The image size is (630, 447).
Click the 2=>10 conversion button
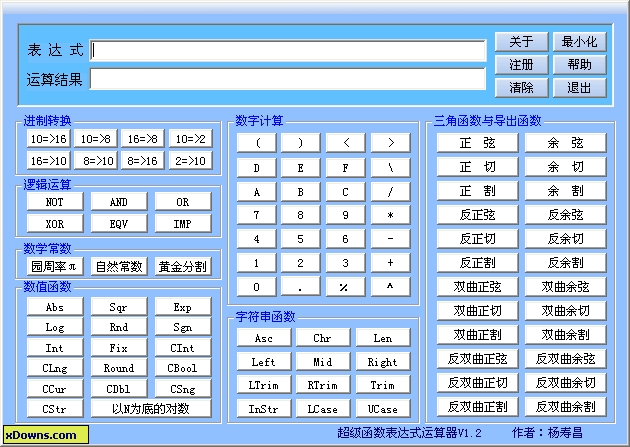click(x=190, y=161)
